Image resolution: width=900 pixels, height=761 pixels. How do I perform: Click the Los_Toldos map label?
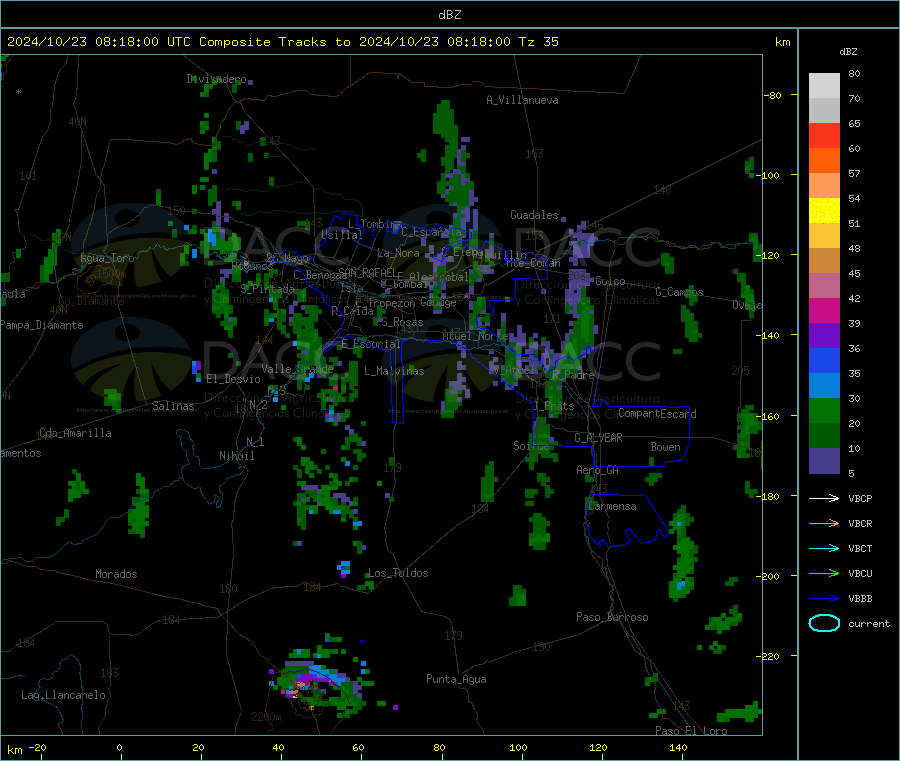pyautogui.click(x=398, y=573)
